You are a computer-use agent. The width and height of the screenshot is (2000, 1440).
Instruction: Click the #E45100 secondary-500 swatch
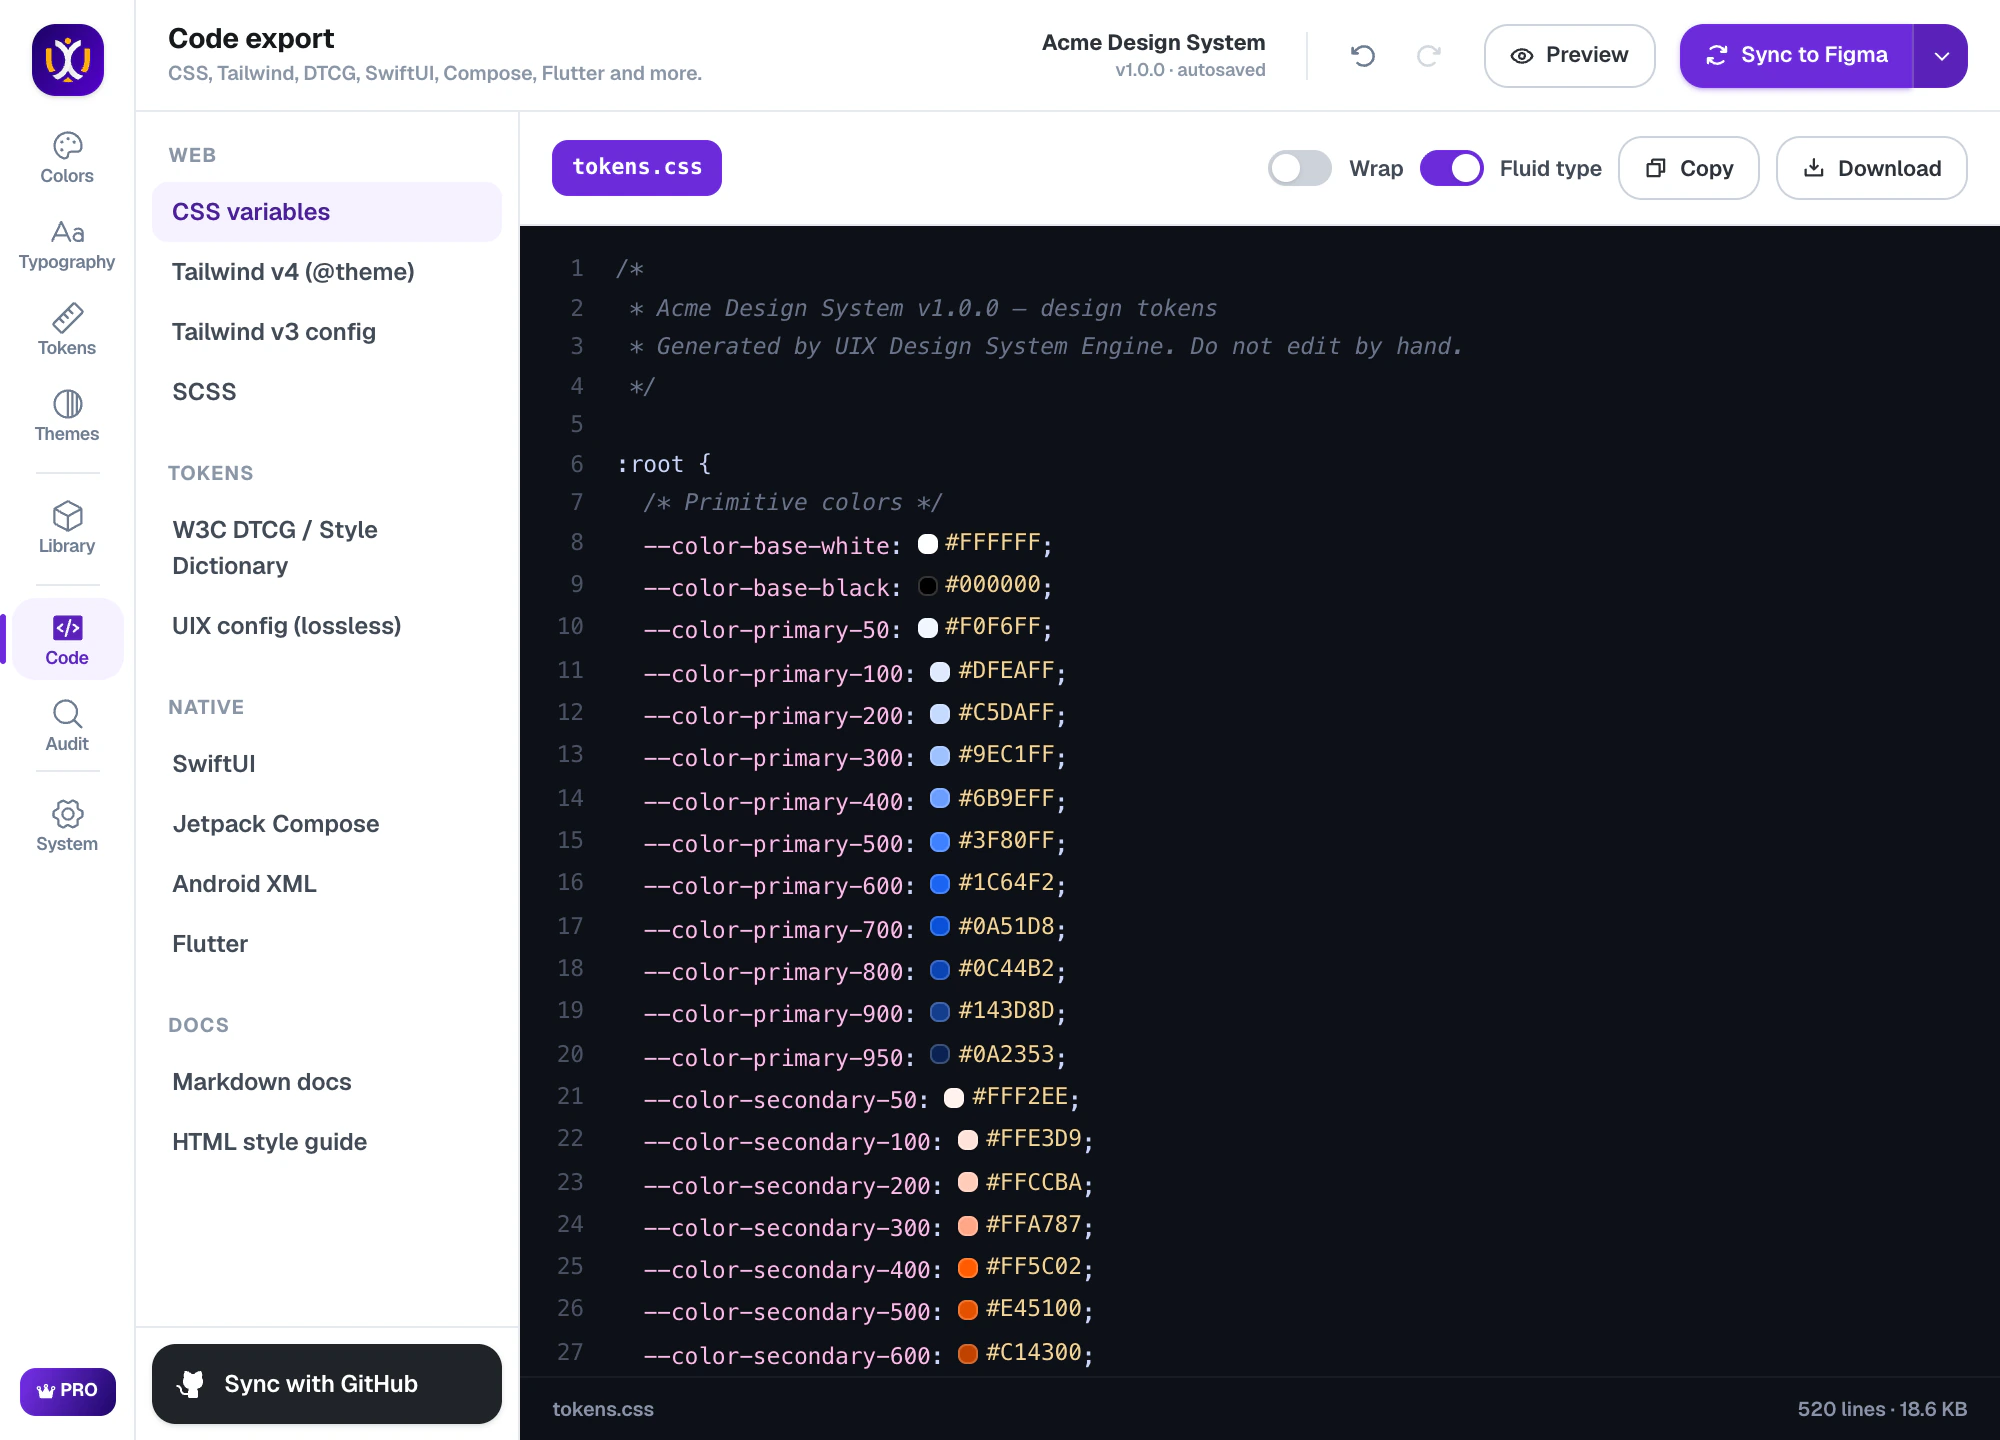968,1310
